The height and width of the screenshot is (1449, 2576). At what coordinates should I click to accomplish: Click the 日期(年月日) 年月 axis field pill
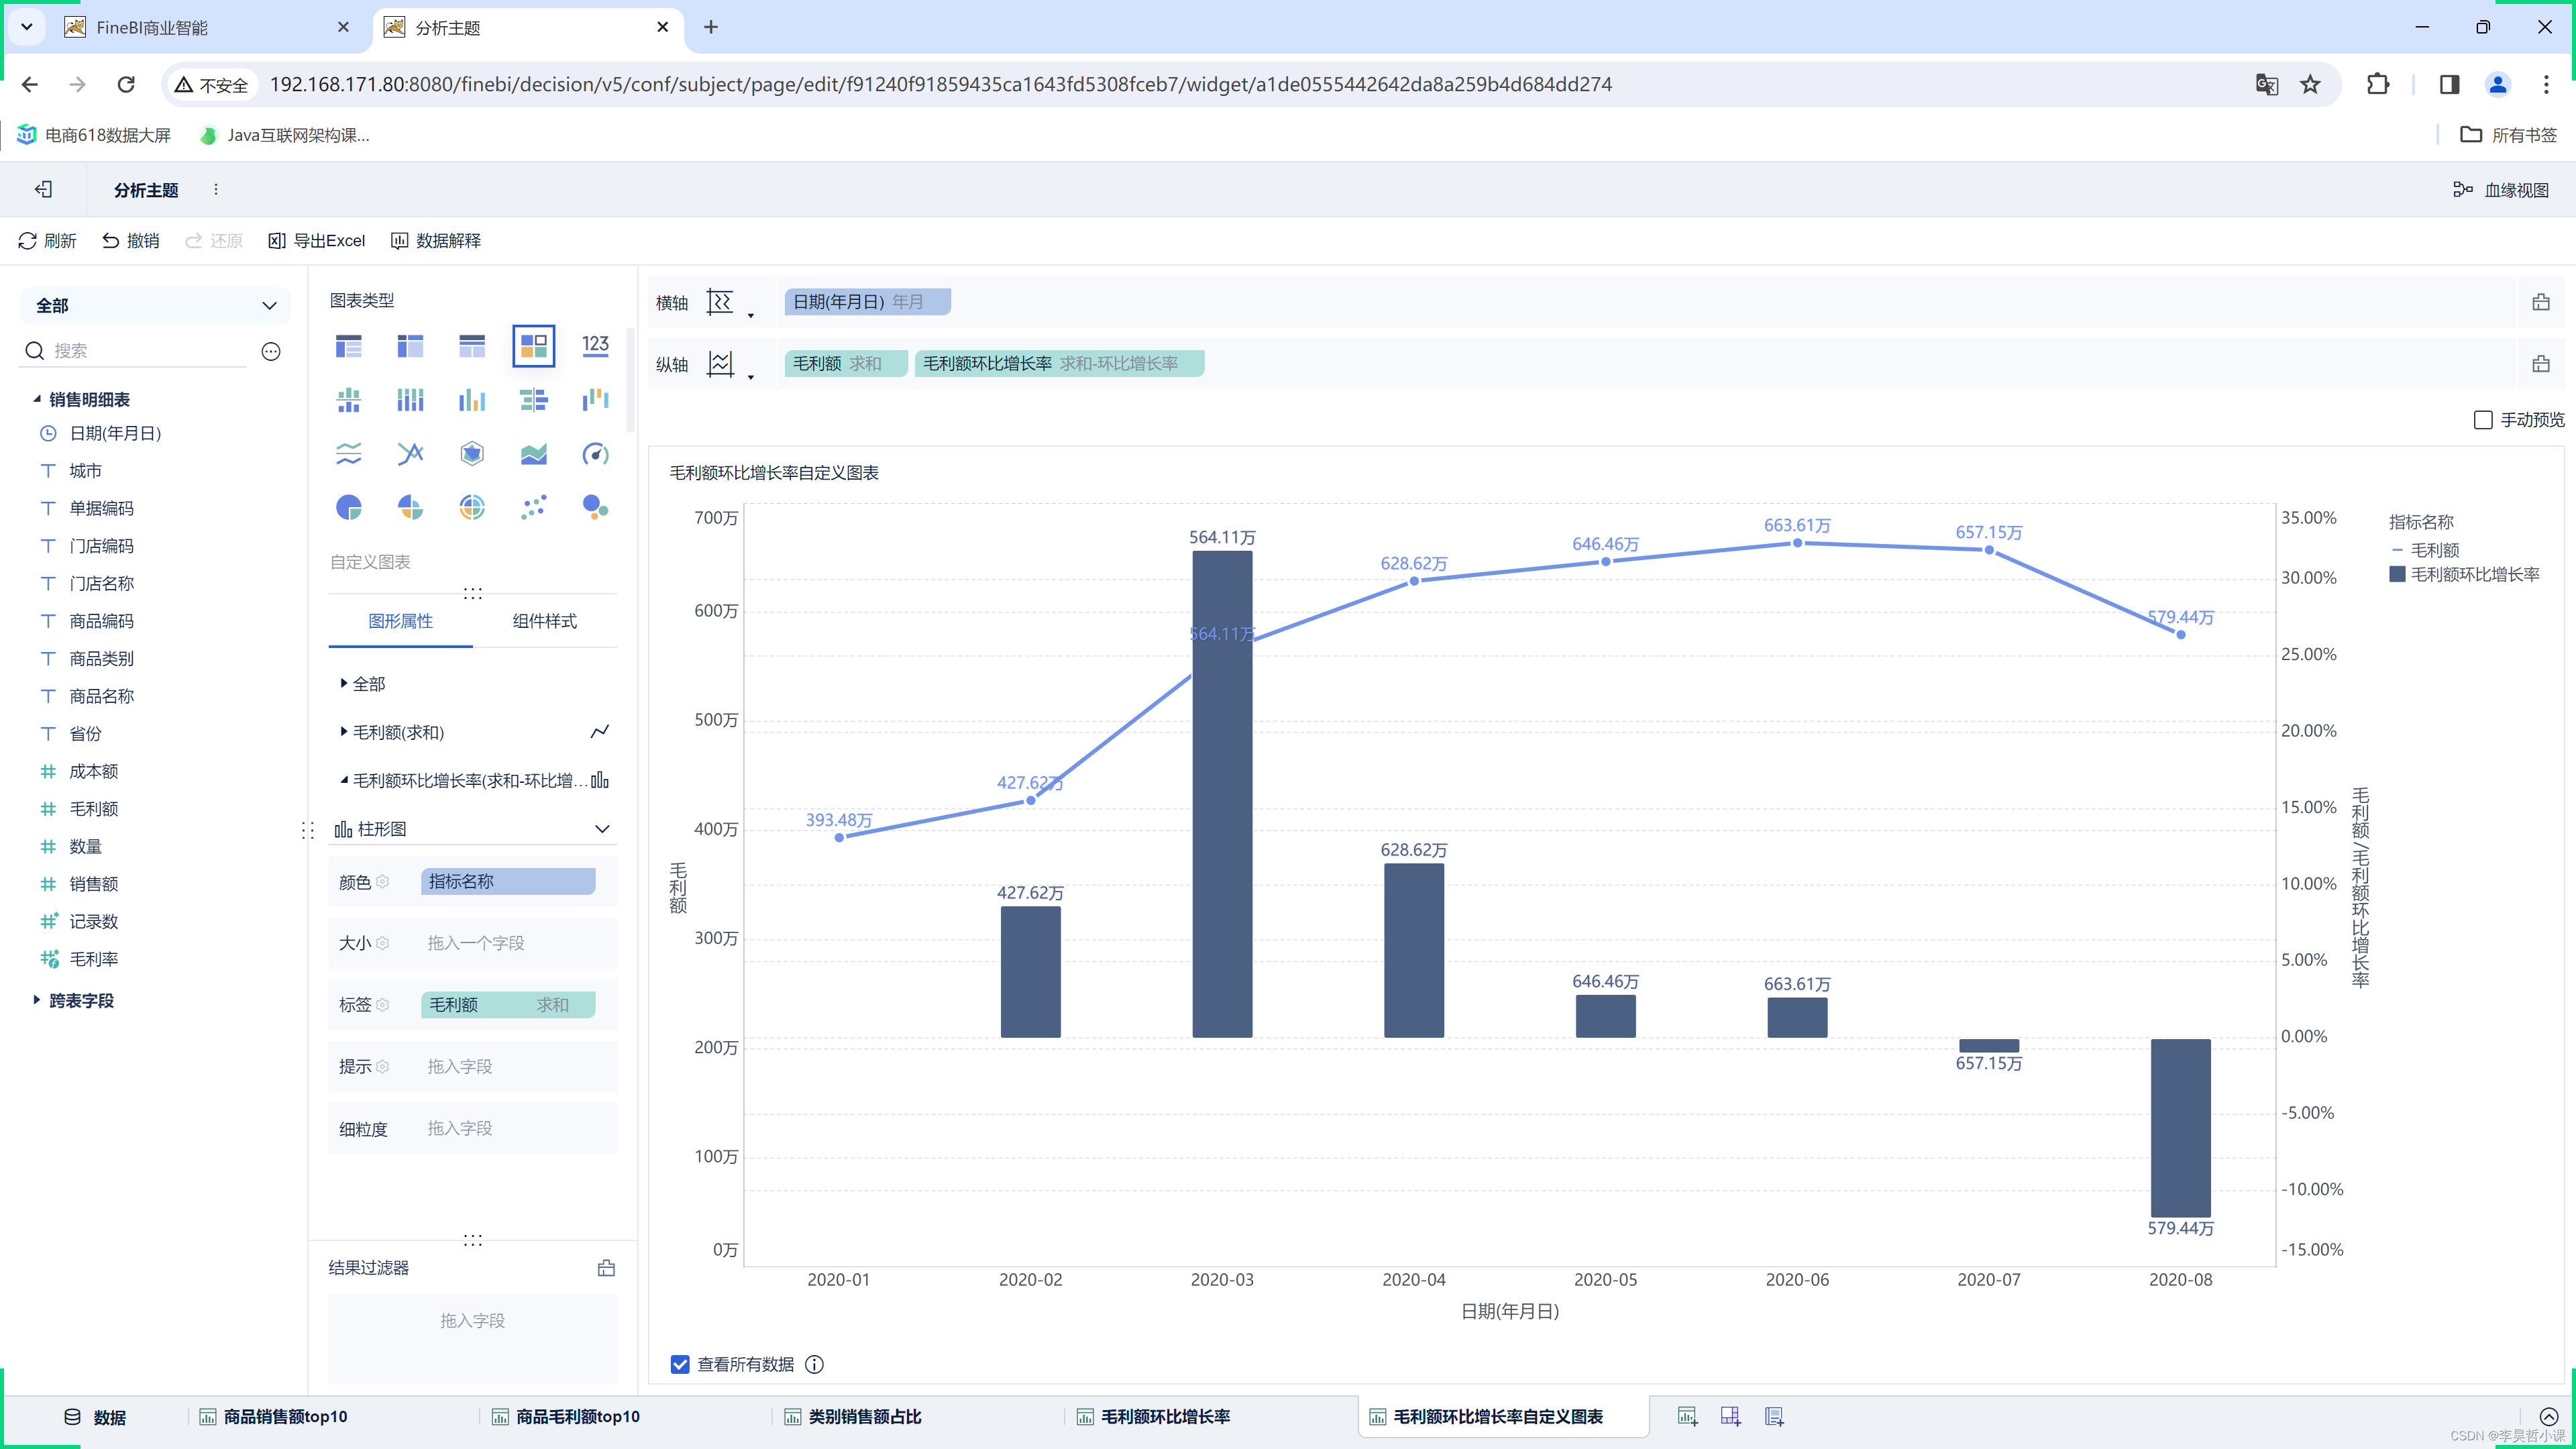click(x=867, y=302)
